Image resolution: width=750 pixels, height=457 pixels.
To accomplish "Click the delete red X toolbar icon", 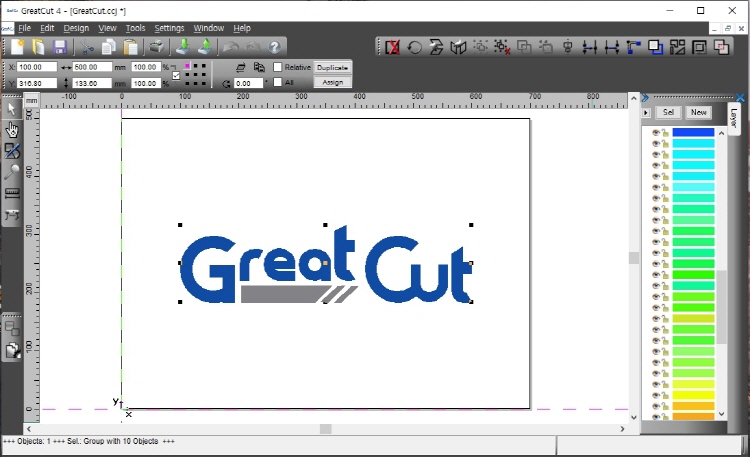I will pyautogui.click(x=392, y=47).
